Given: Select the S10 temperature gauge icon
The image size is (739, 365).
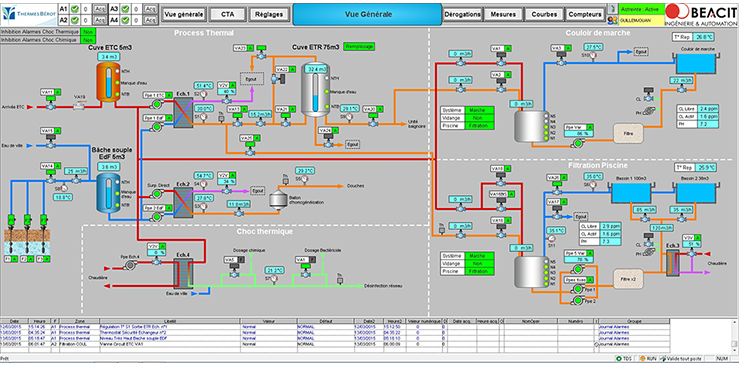Looking at the screenshot, I should pos(592,55).
